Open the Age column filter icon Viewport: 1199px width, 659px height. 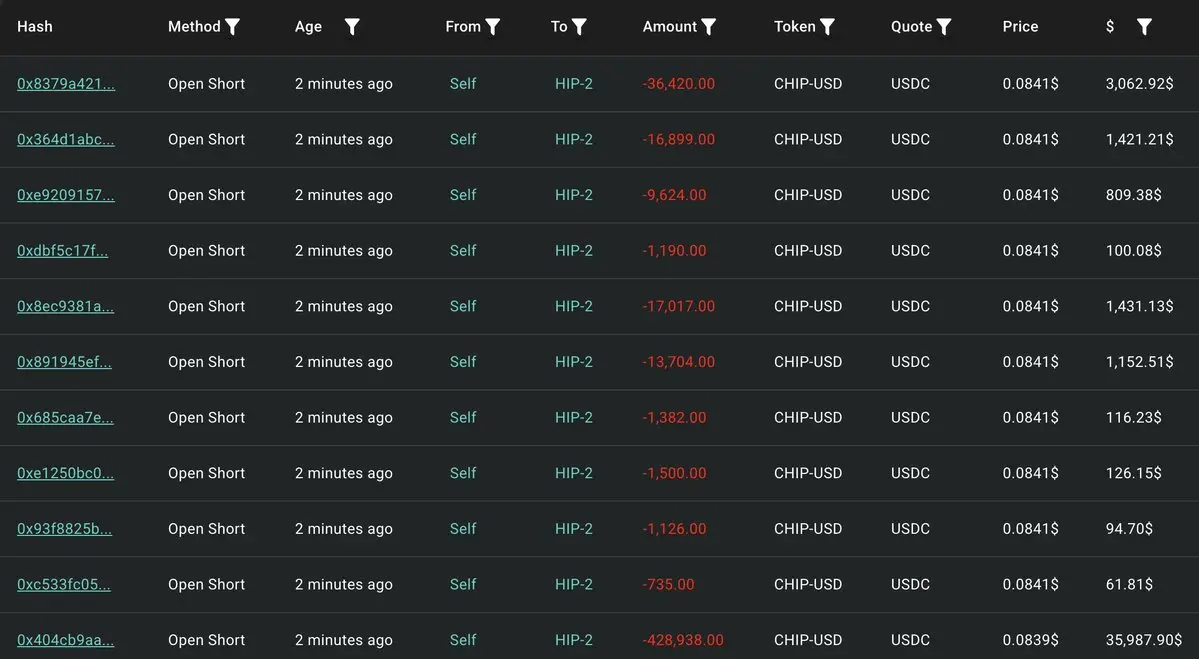[x=352, y=27]
